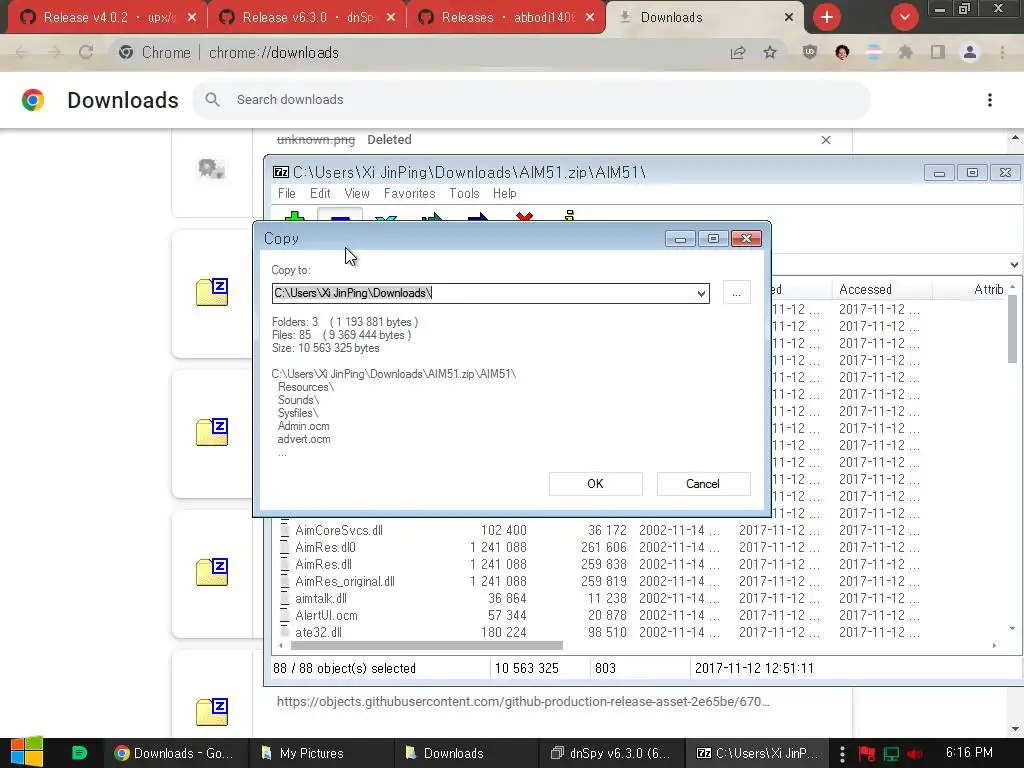Screen dimensions: 1024x768
Task: Open the 7-Zip Favorites menu
Action: pyautogui.click(x=409, y=193)
